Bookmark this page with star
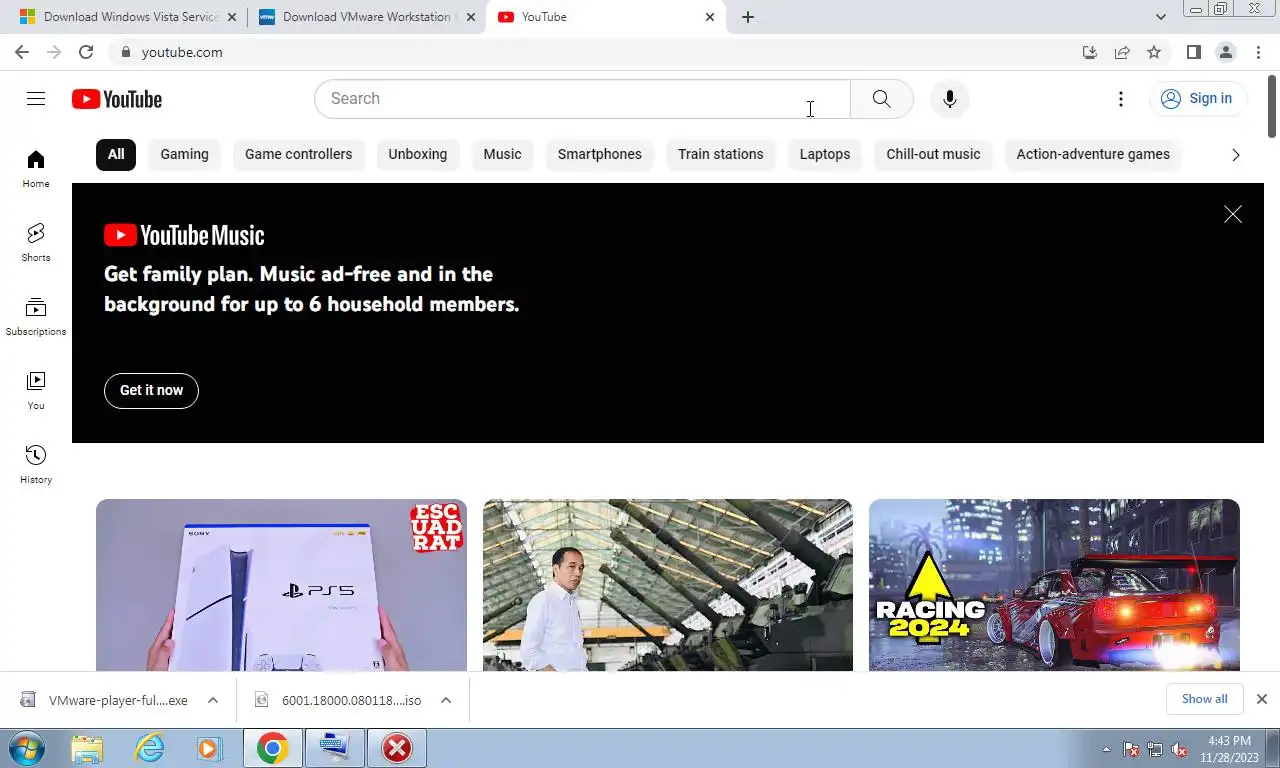The image size is (1280, 768). click(1154, 52)
